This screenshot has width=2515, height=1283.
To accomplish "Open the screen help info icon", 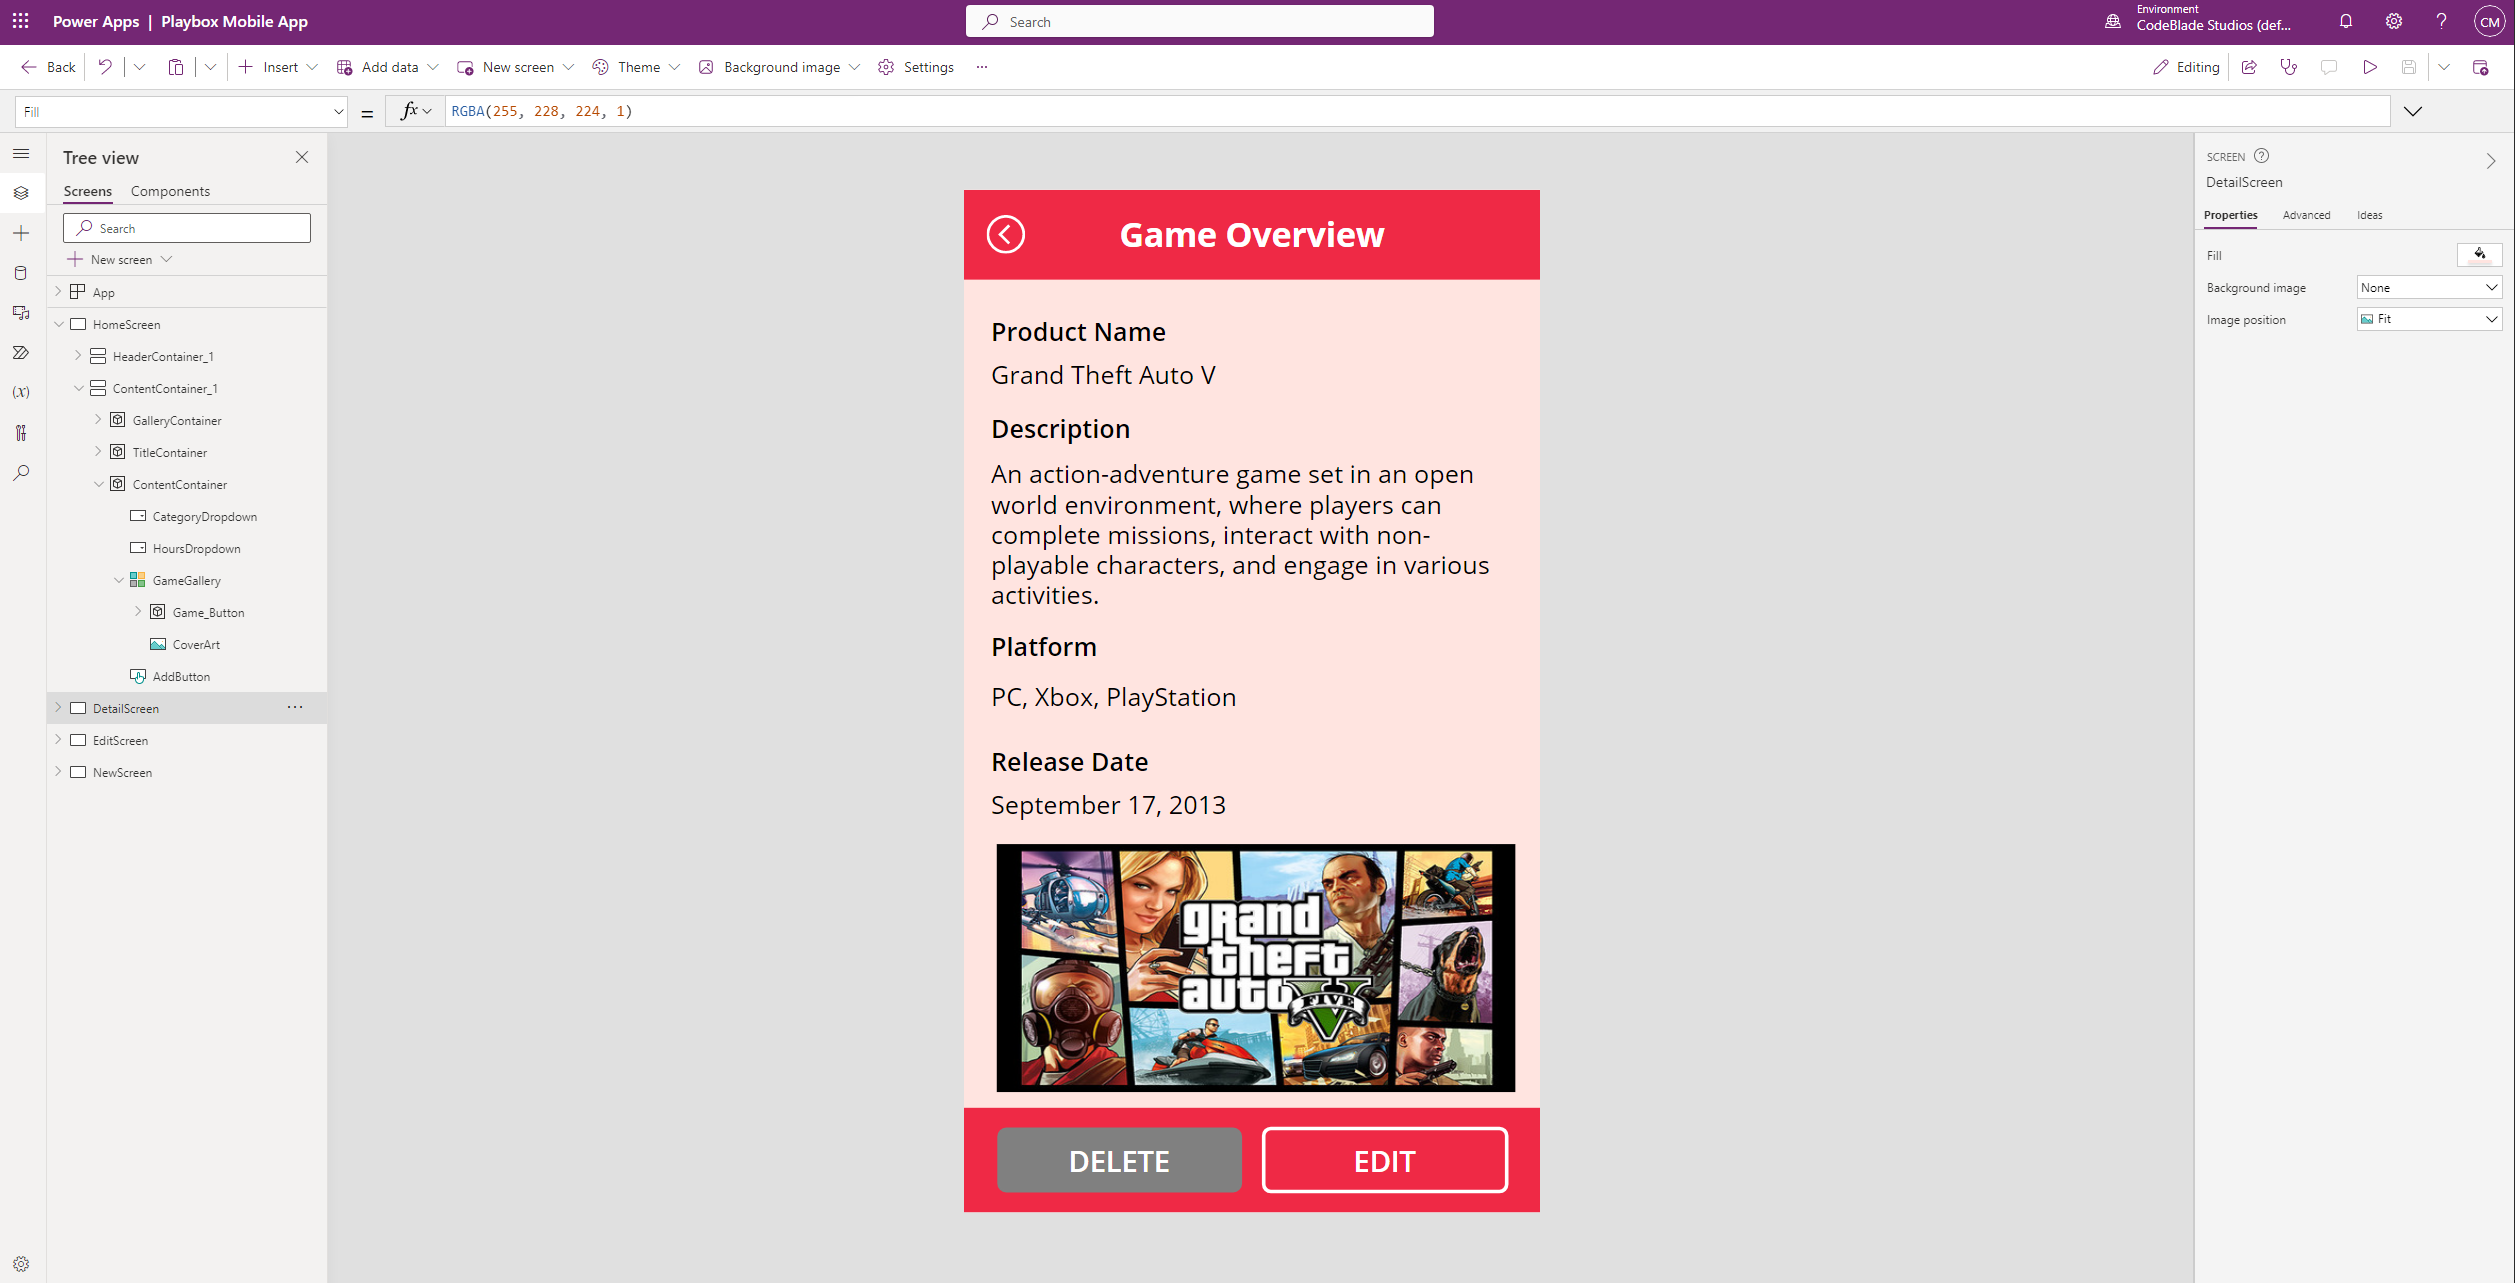I will tap(2261, 156).
